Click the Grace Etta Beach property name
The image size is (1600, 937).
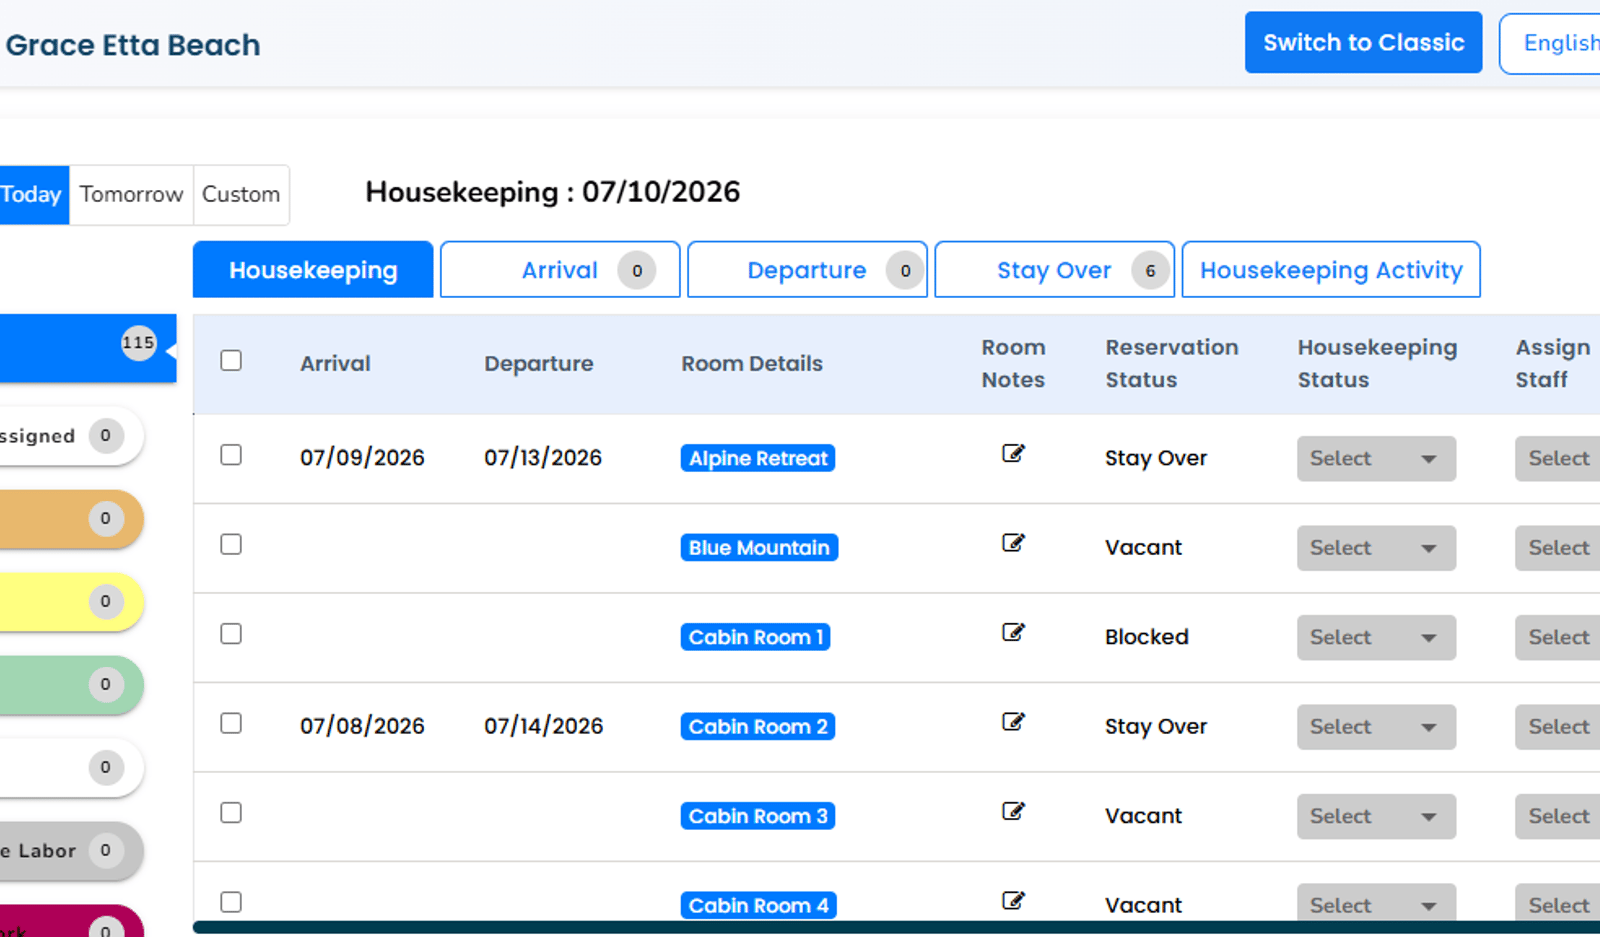point(133,45)
